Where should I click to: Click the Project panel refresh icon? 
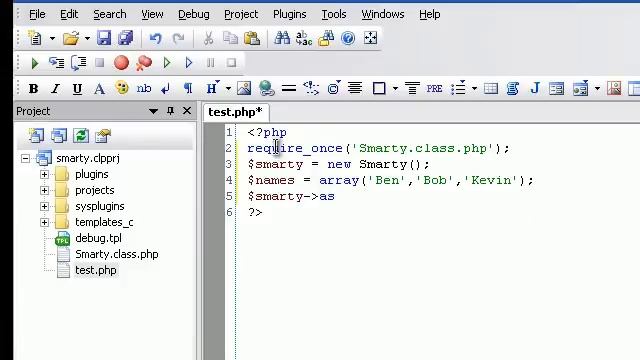(x=81, y=136)
